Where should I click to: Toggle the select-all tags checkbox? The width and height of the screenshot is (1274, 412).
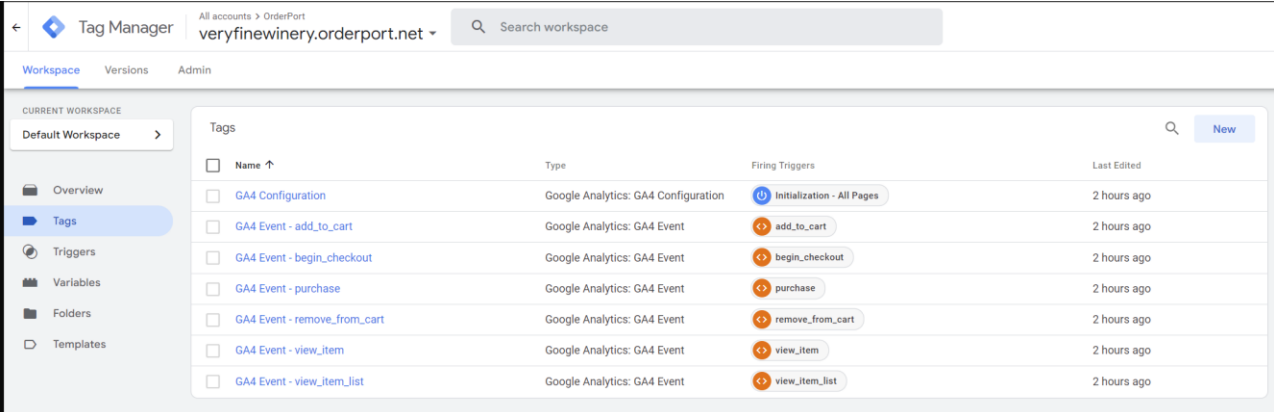pos(213,165)
